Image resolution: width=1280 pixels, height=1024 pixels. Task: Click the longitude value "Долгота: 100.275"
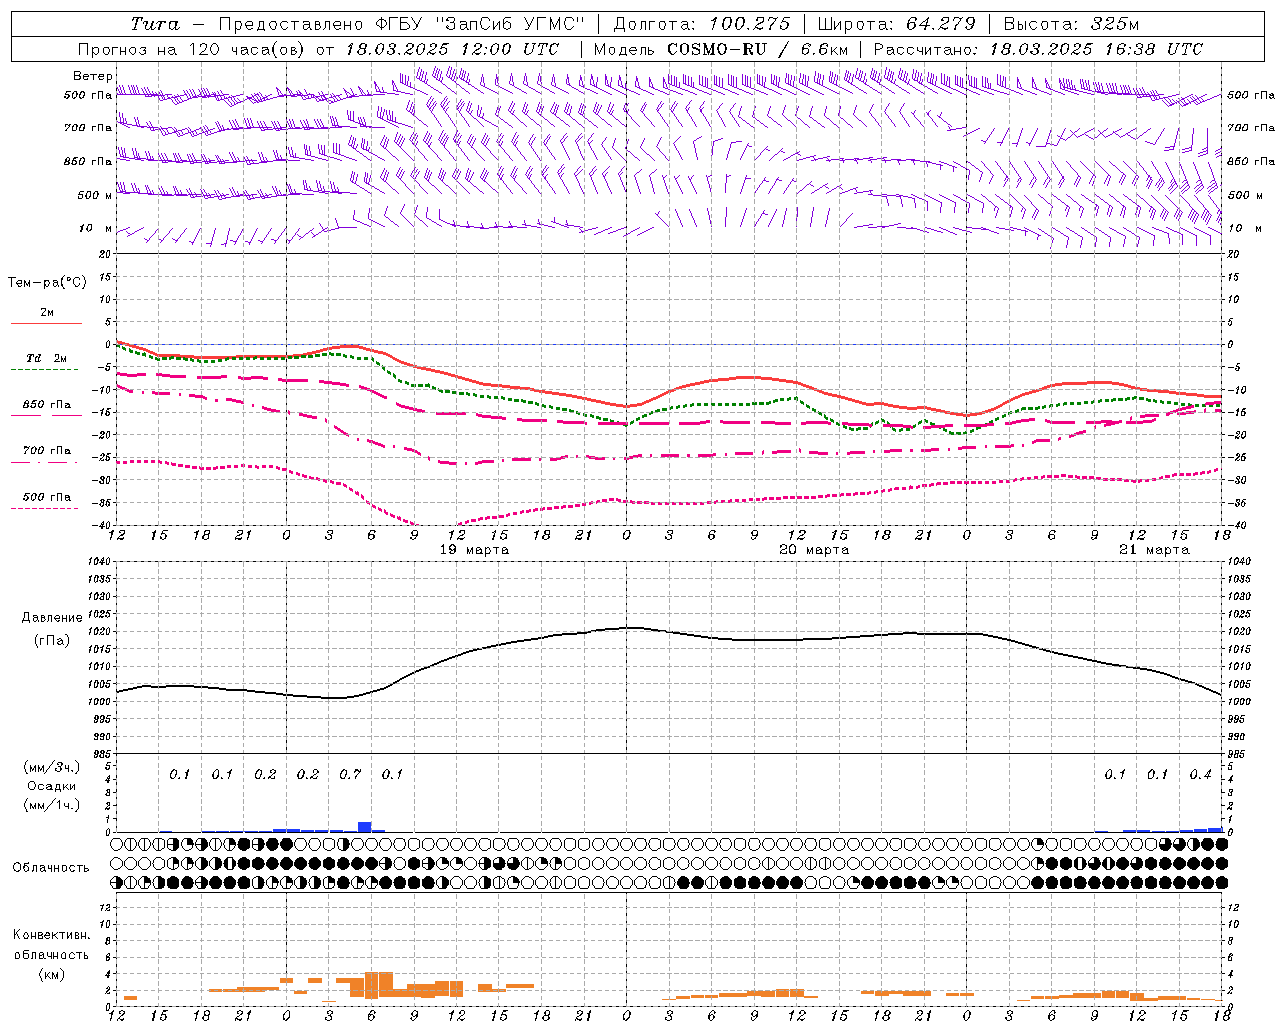click(x=702, y=24)
